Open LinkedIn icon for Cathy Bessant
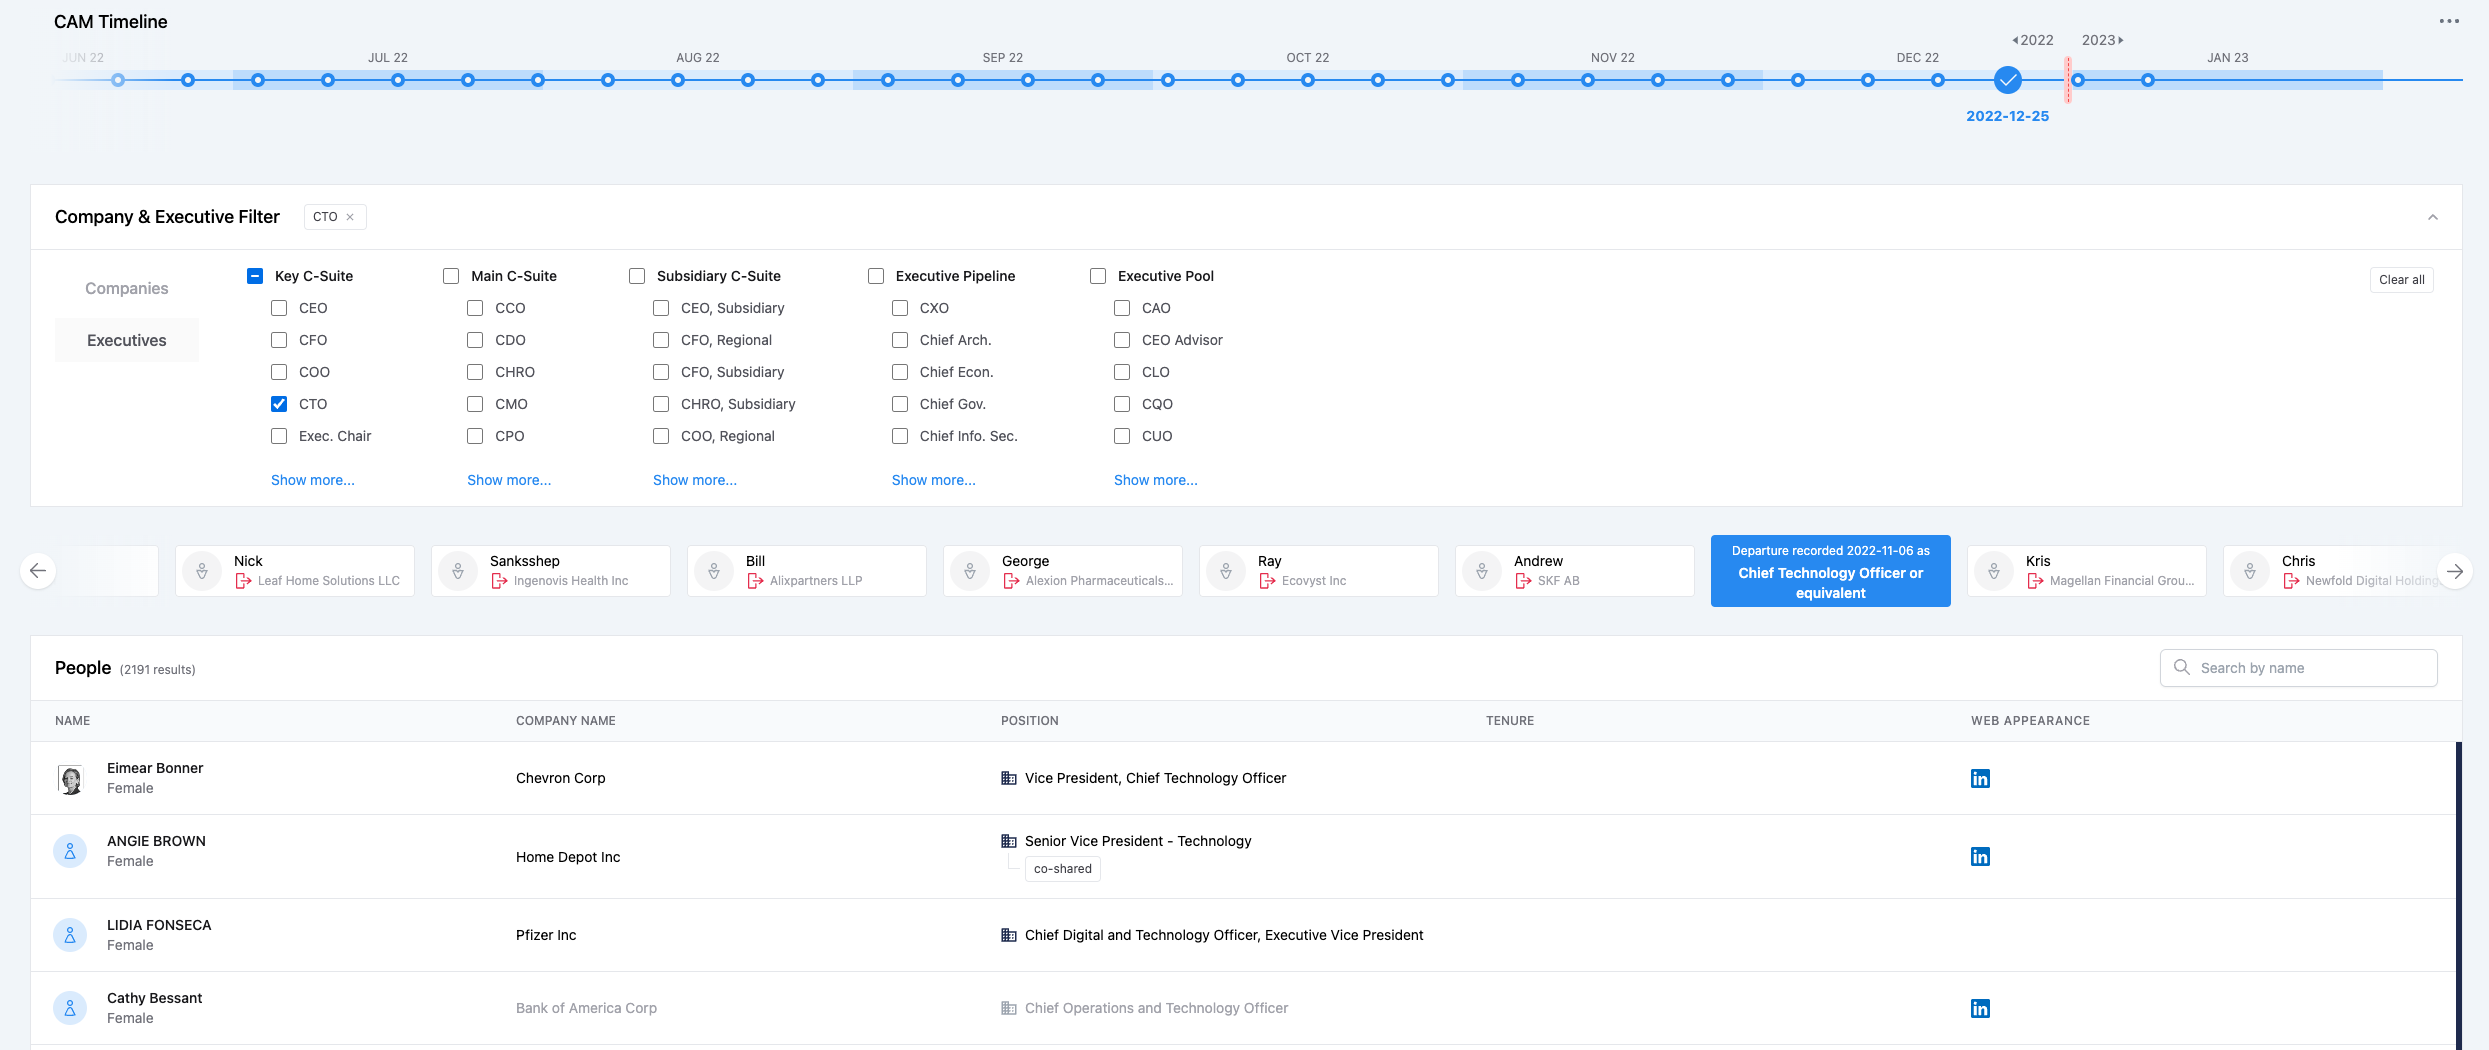Screen dimensions: 2489x1050 1980,1008
